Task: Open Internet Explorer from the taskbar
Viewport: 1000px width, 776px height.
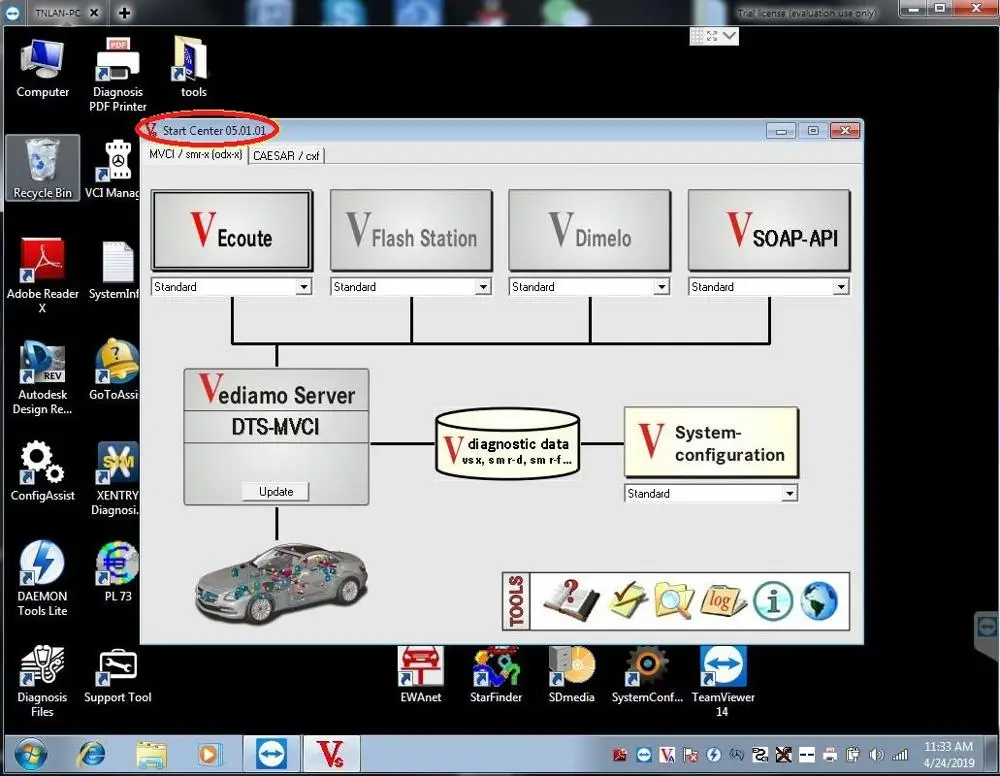Action: pos(91,755)
